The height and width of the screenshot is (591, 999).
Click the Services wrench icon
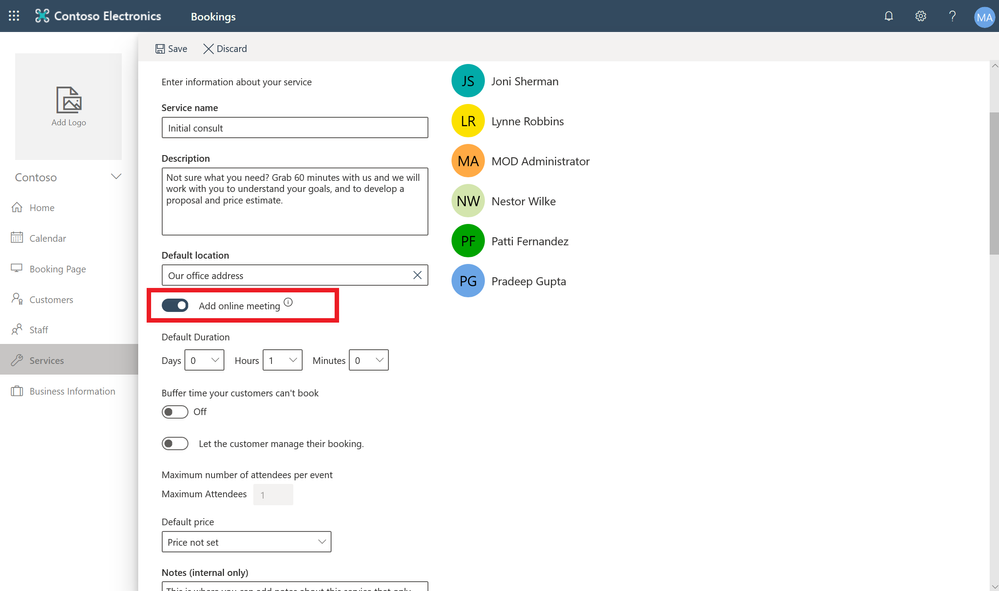pyautogui.click(x=17, y=360)
